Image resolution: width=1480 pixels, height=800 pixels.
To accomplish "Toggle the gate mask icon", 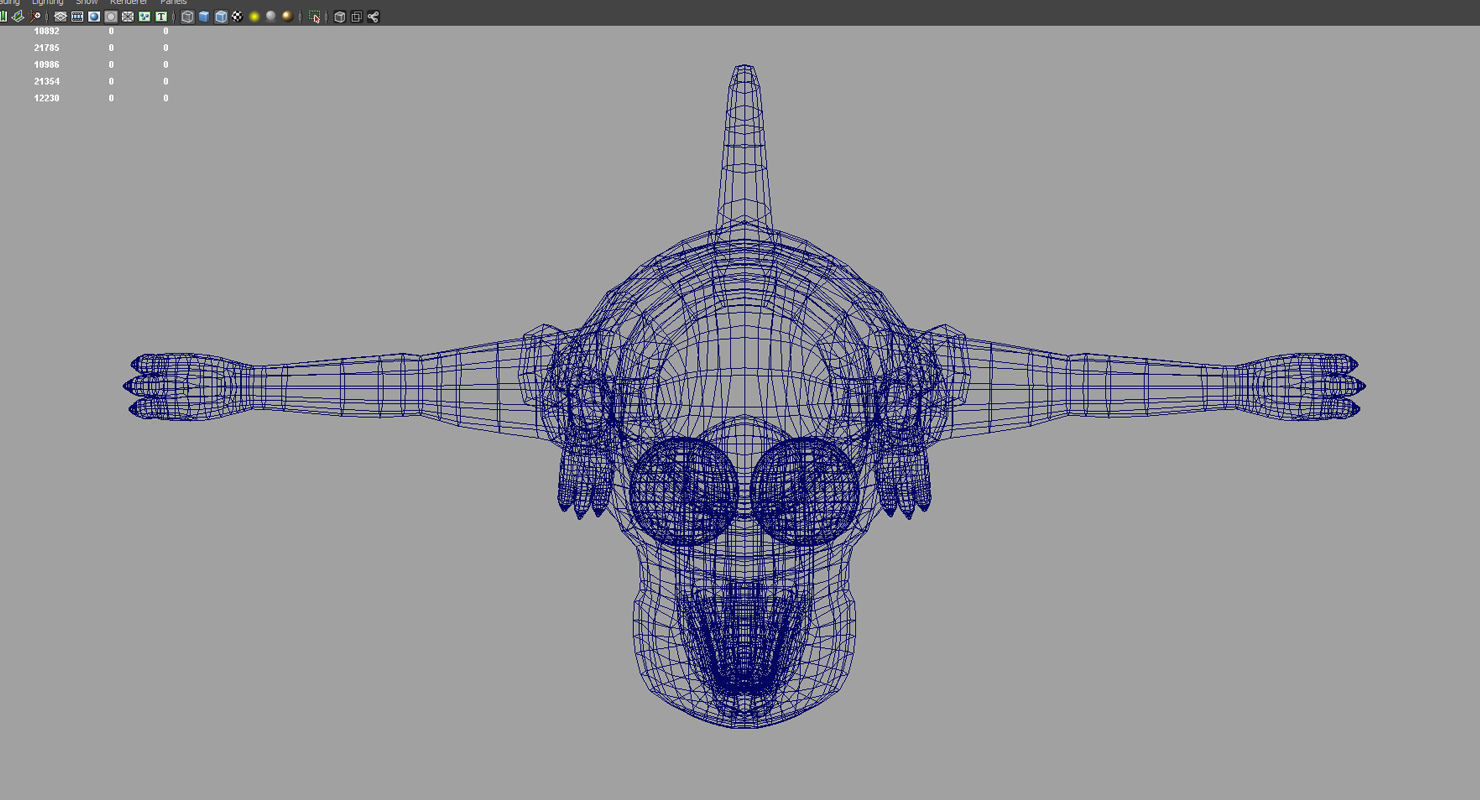I will point(111,17).
